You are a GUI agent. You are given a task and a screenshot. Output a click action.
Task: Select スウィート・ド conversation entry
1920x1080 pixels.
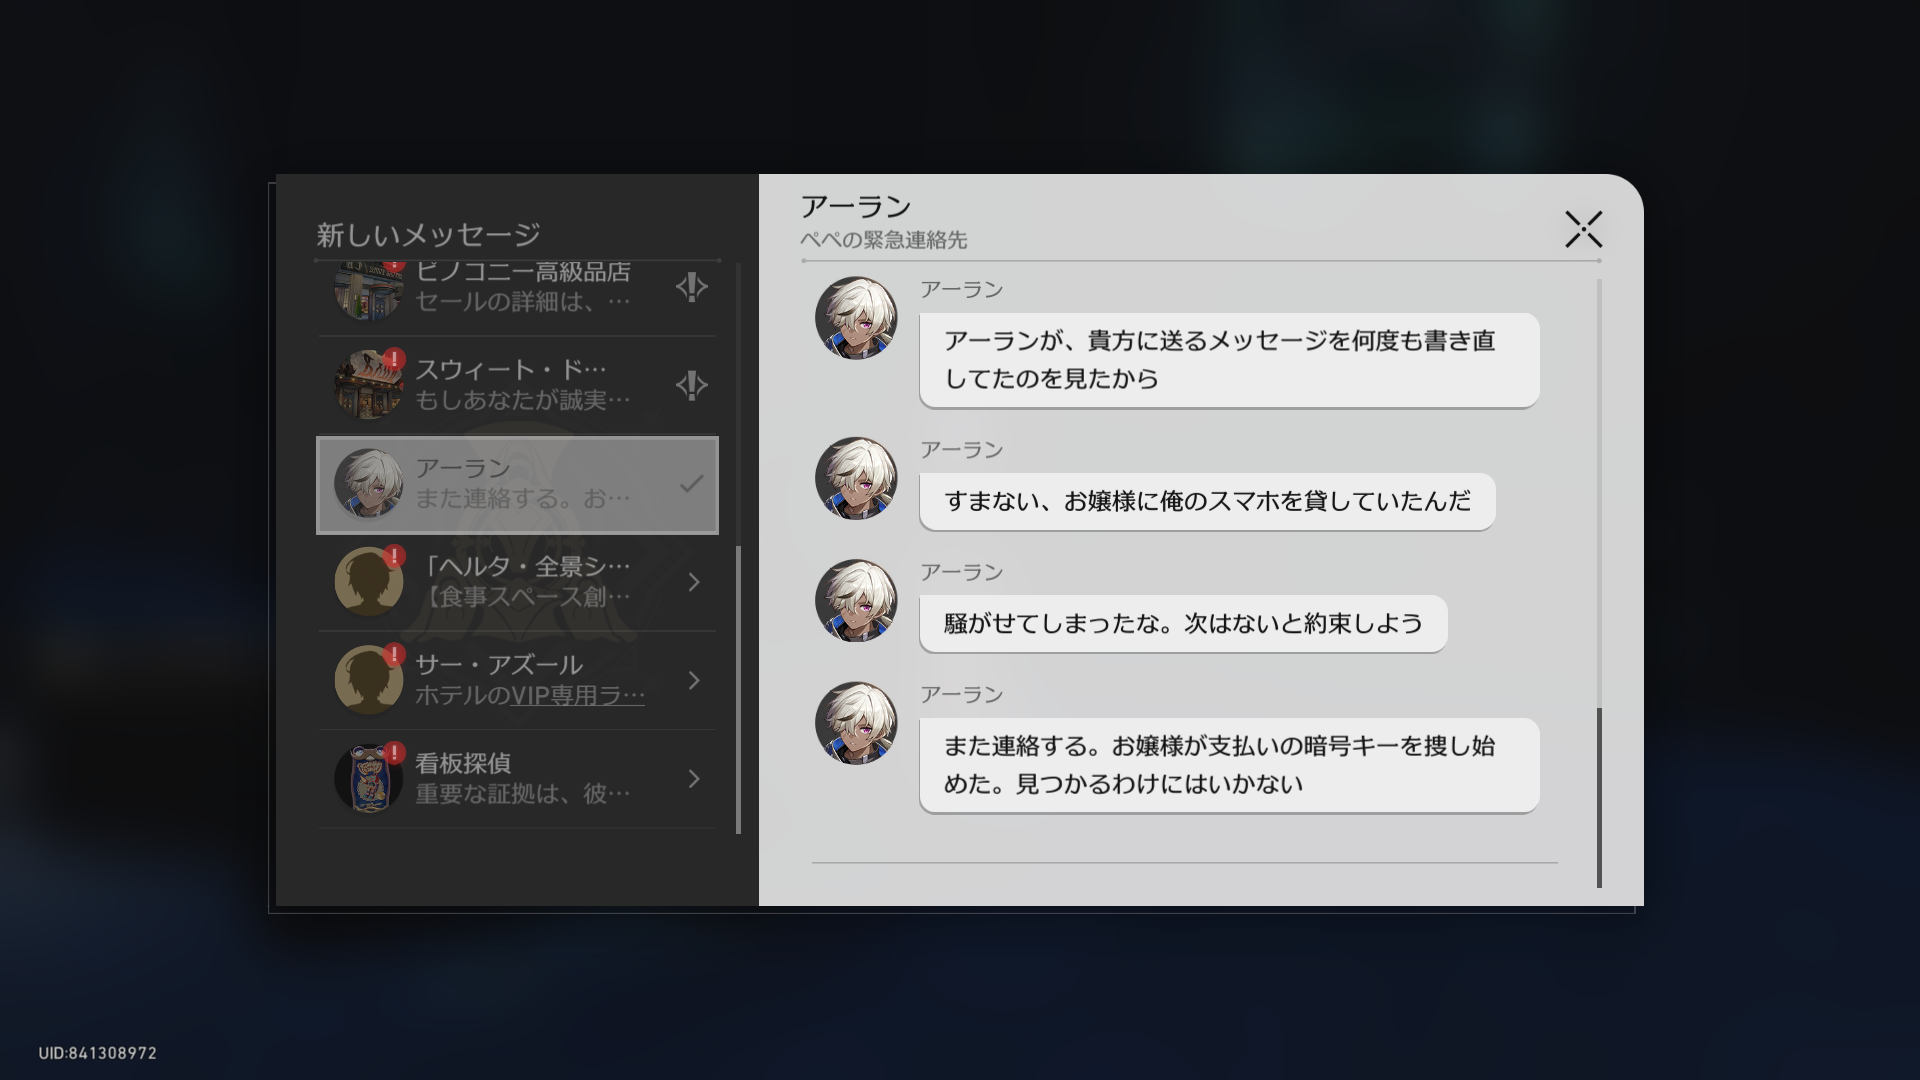click(x=520, y=385)
